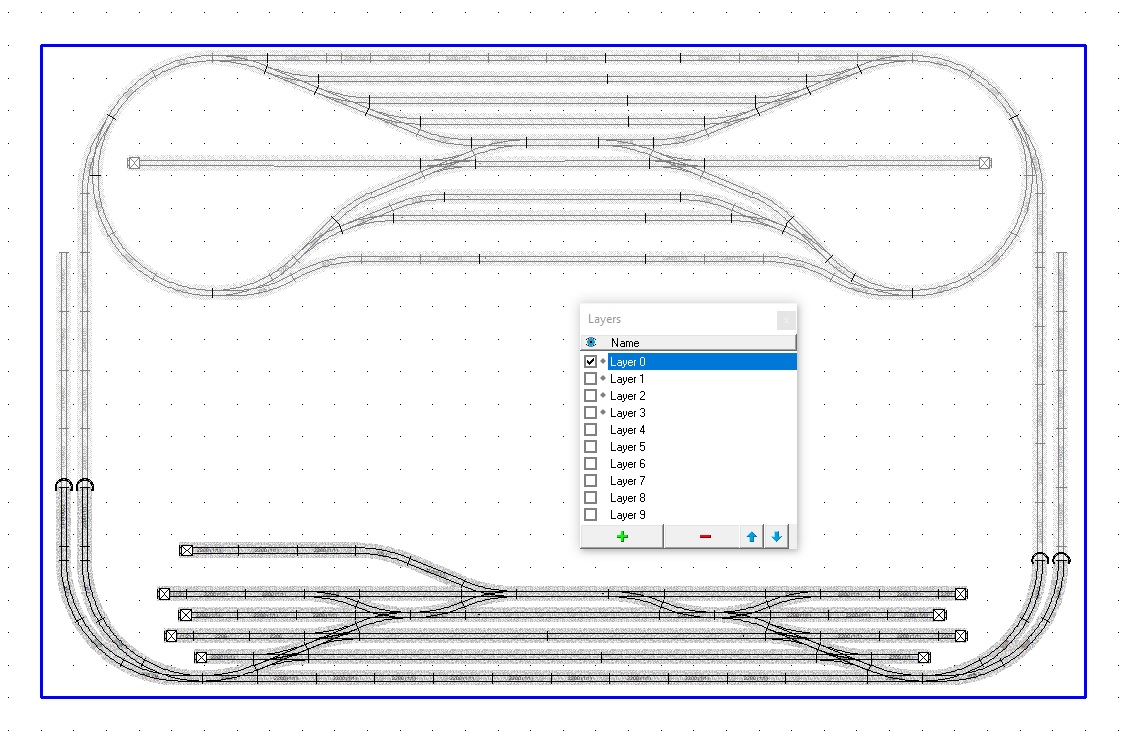
Task: Move layer down with blue arrow
Action: point(777,537)
